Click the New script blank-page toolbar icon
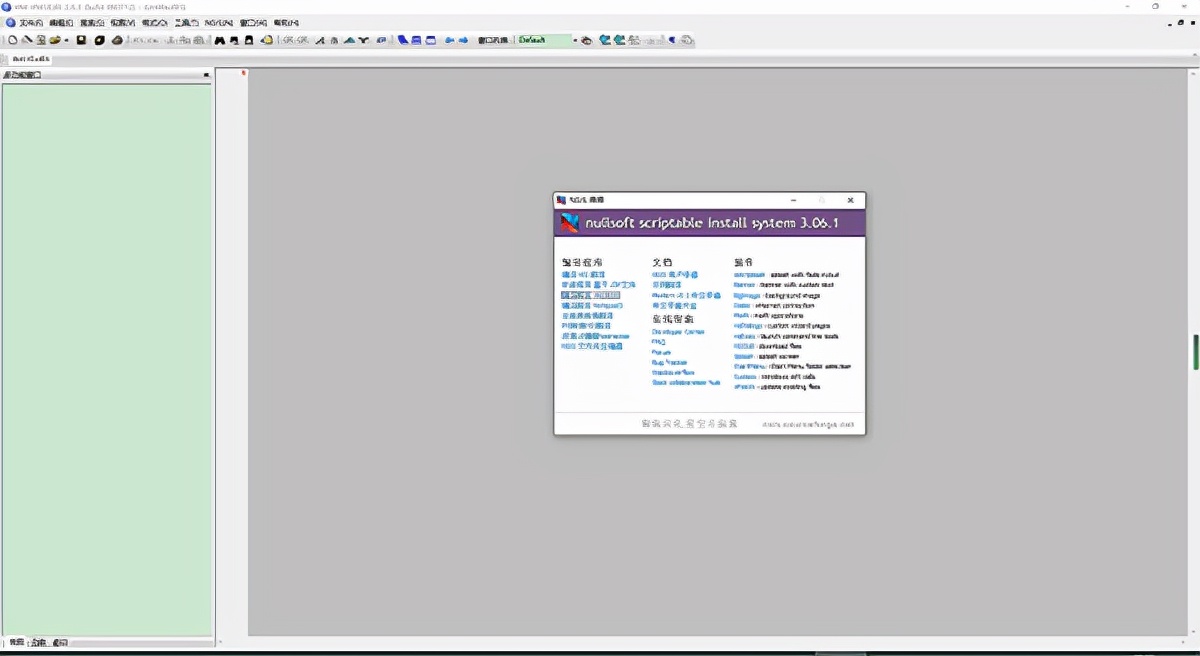 point(13,40)
